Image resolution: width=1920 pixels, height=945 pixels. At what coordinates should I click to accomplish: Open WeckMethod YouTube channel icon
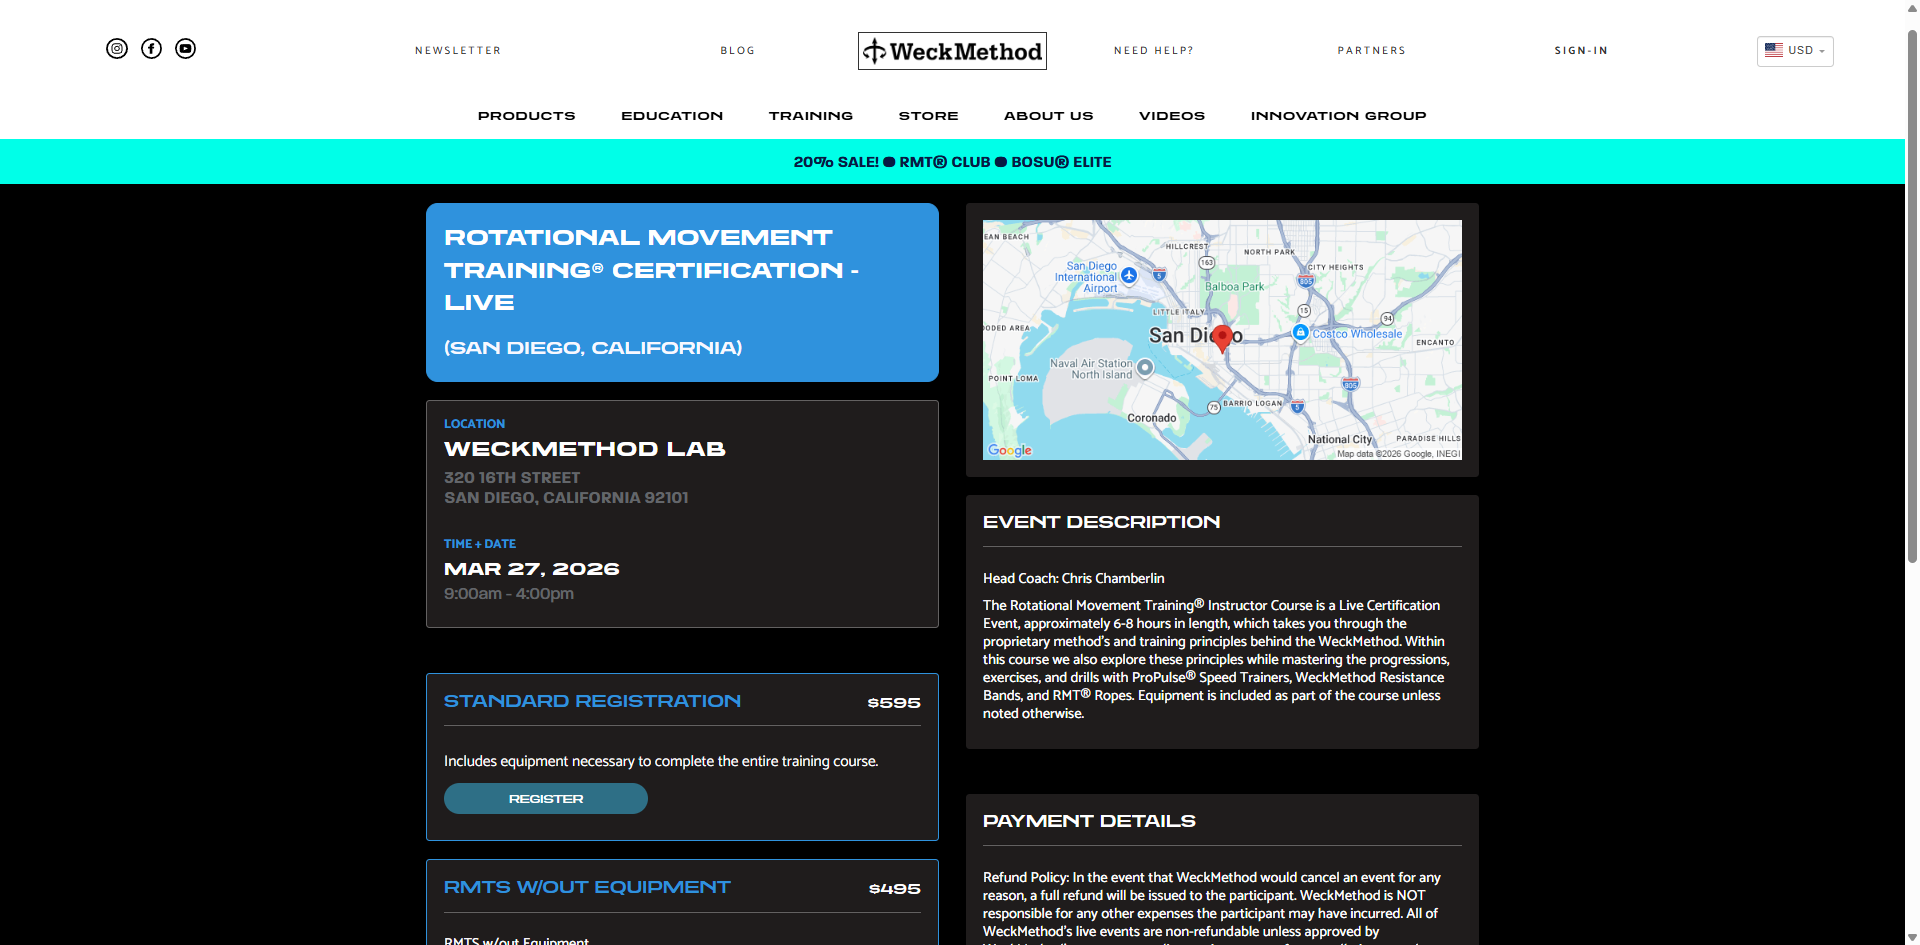[185, 48]
